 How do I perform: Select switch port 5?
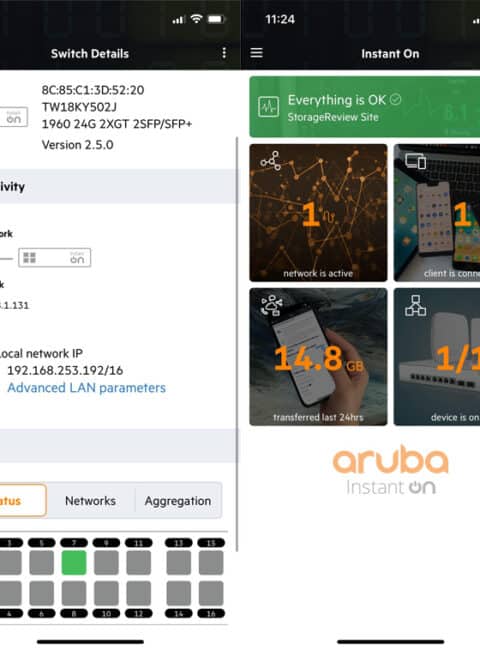[41, 563]
